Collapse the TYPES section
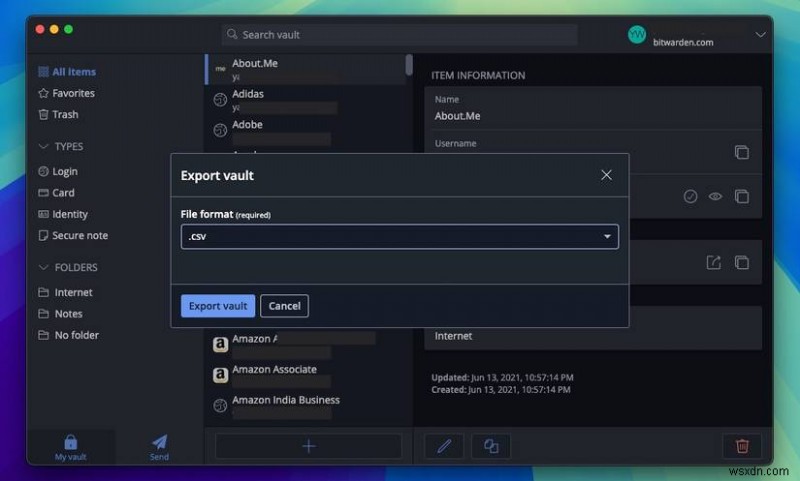The image size is (800, 481). [x=61, y=147]
